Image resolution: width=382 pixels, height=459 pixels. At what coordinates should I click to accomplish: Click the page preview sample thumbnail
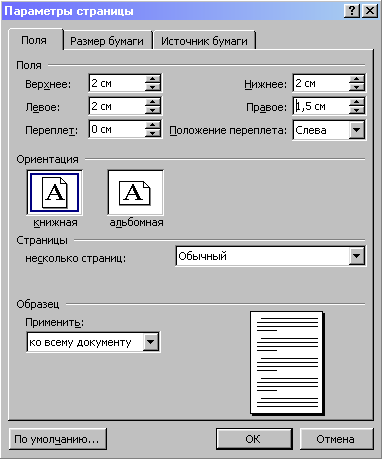287,363
